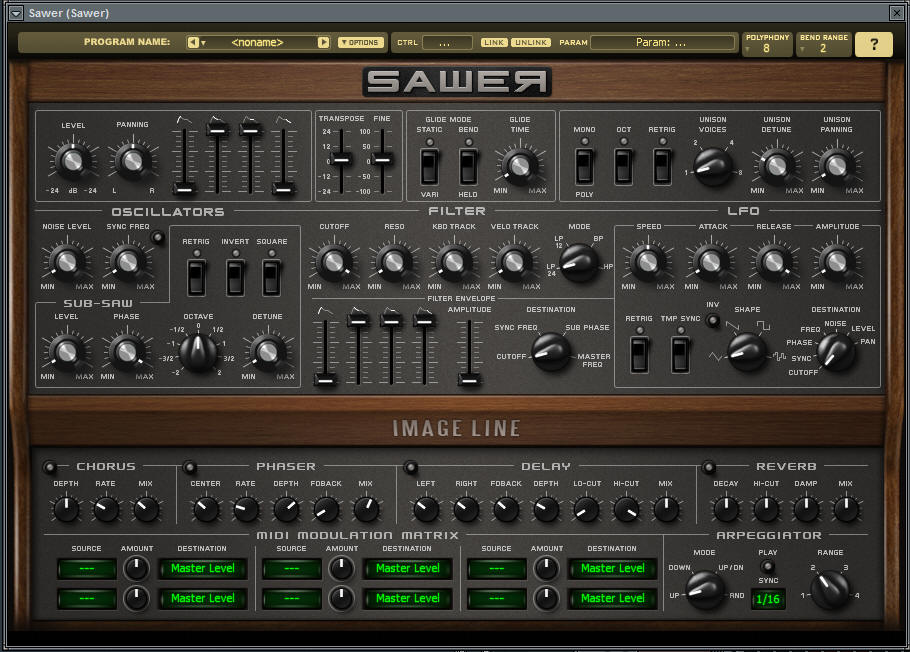
Task: Open the help question mark button
Action: click(x=874, y=44)
